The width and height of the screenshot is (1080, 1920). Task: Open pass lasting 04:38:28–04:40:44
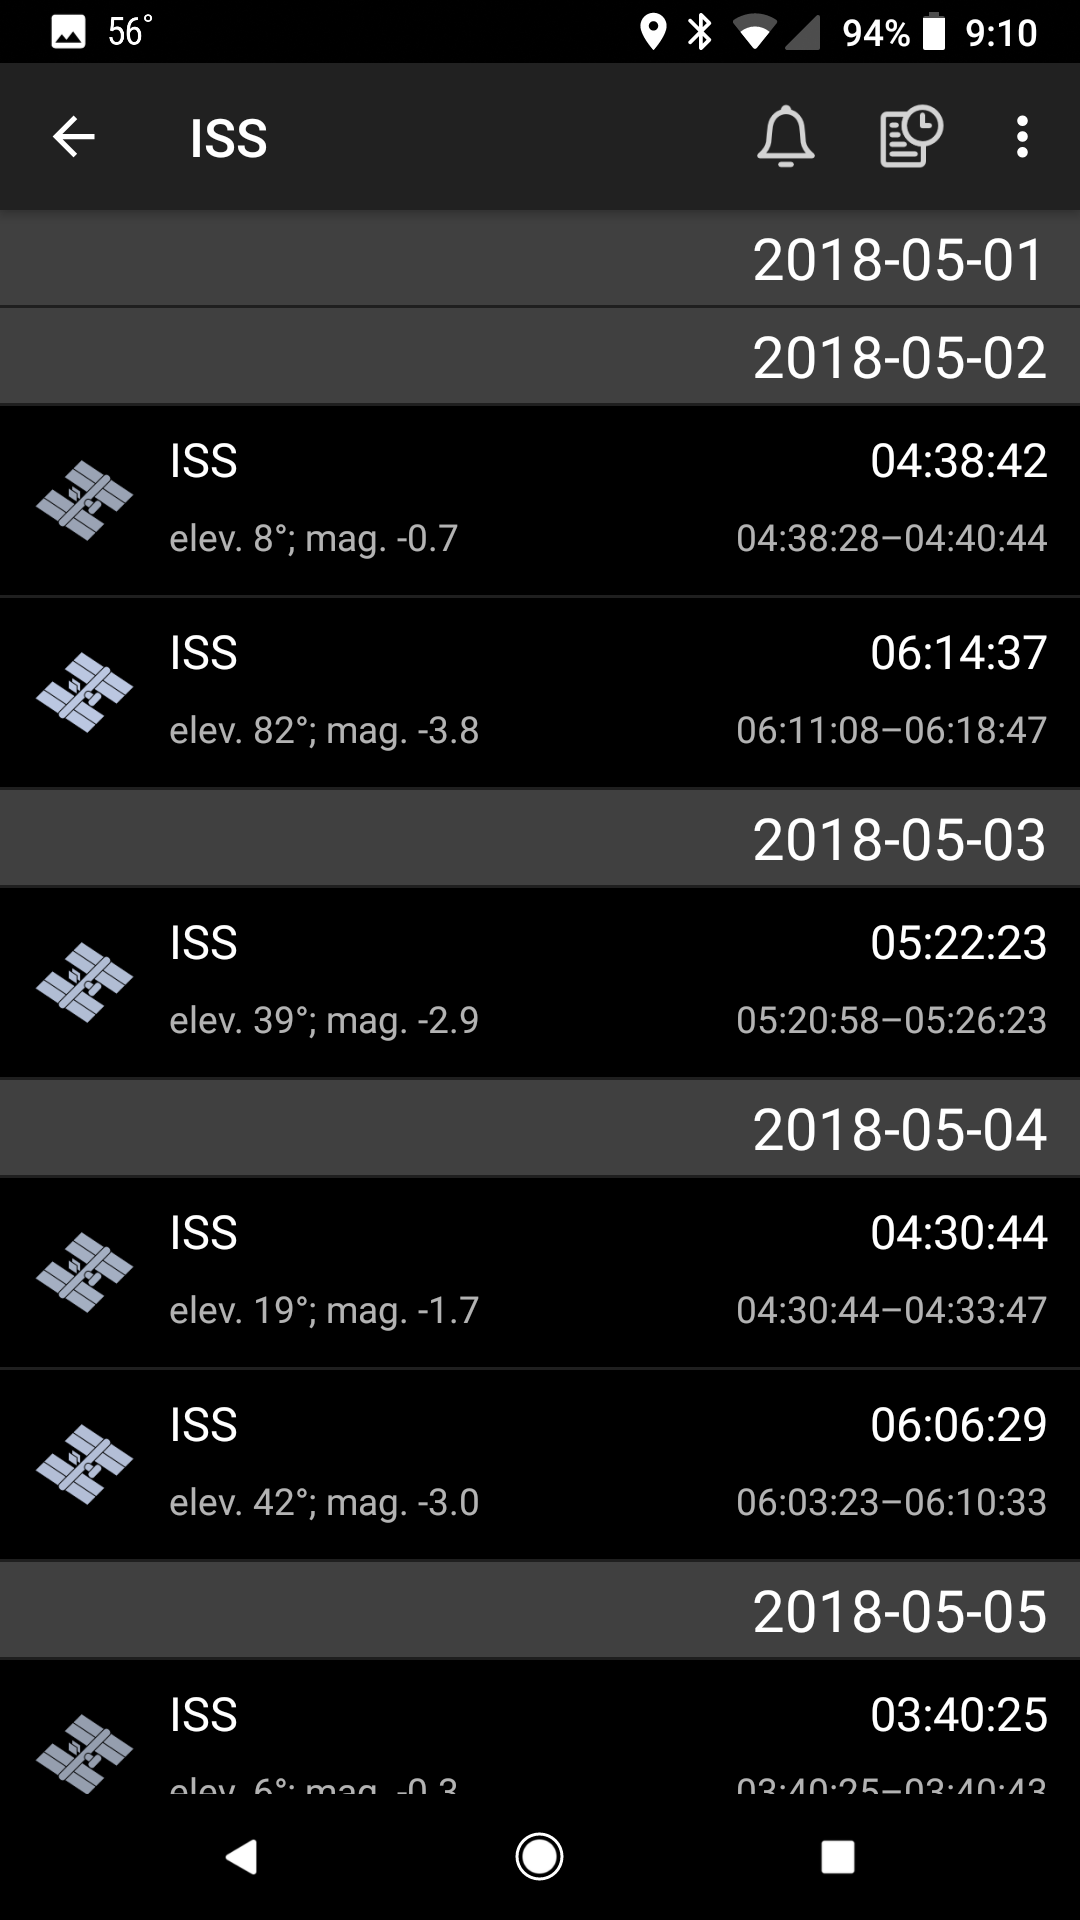[891, 538]
